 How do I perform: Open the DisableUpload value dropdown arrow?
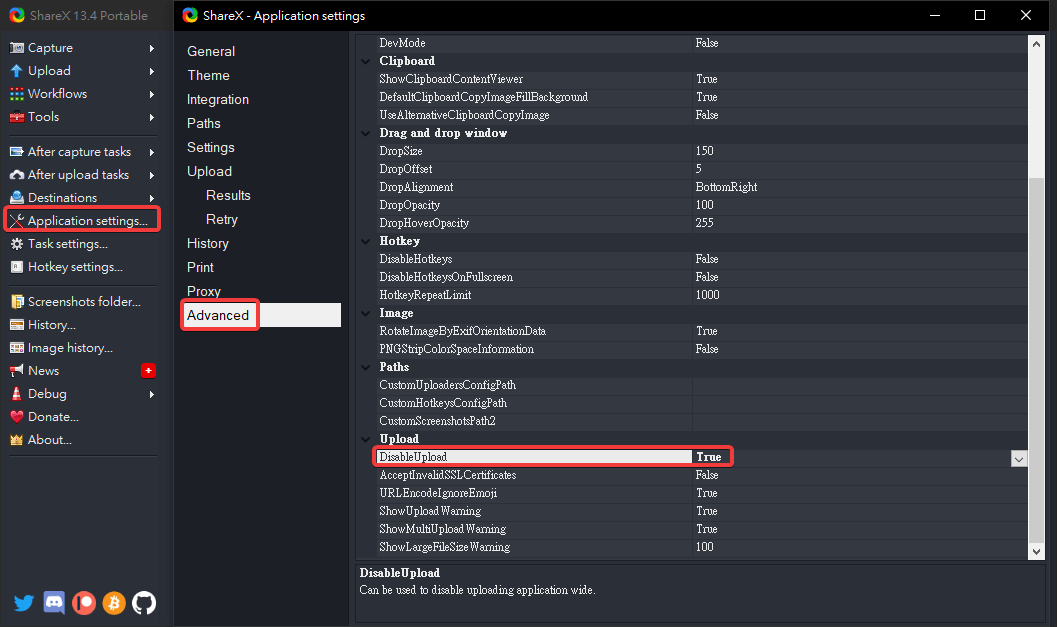click(x=1018, y=458)
